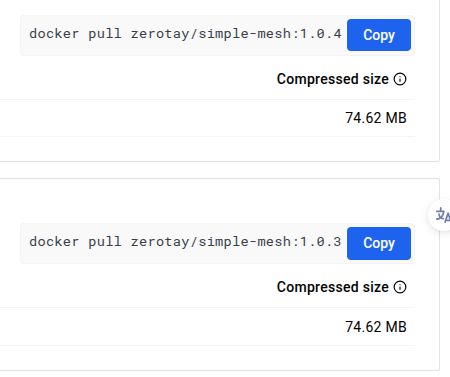Image resolution: width=450 pixels, height=377 pixels.
Task: Click word 'docker' in 1.0.4 command
Action: pos(54,34)
